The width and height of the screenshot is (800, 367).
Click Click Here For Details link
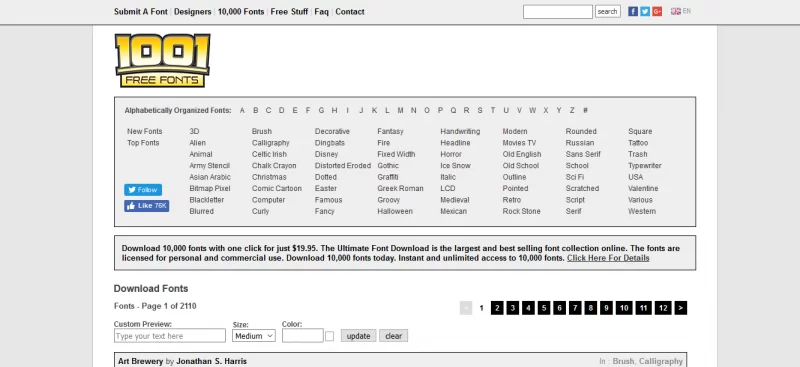pyautogui.click(x=608, y=258)
